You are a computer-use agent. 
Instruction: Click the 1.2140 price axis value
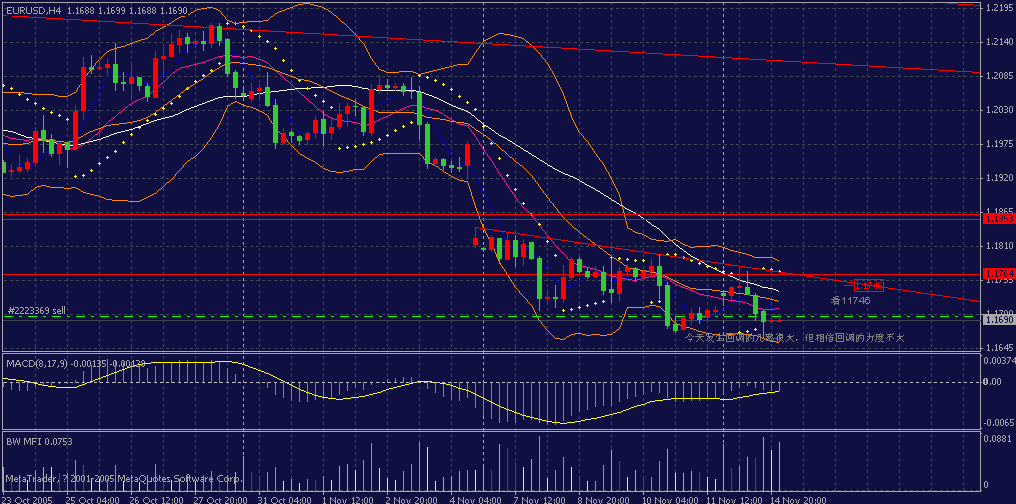[x=999, y=42]
